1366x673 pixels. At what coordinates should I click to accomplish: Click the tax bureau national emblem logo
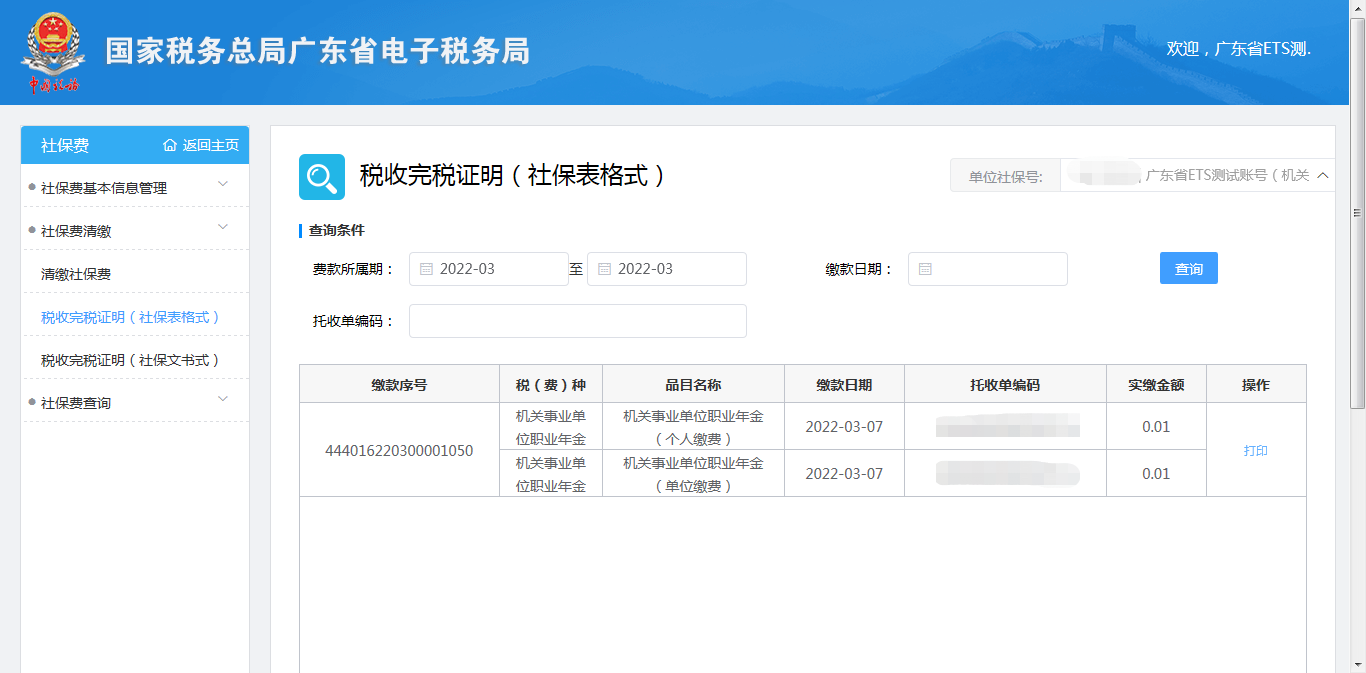[50, 52]
